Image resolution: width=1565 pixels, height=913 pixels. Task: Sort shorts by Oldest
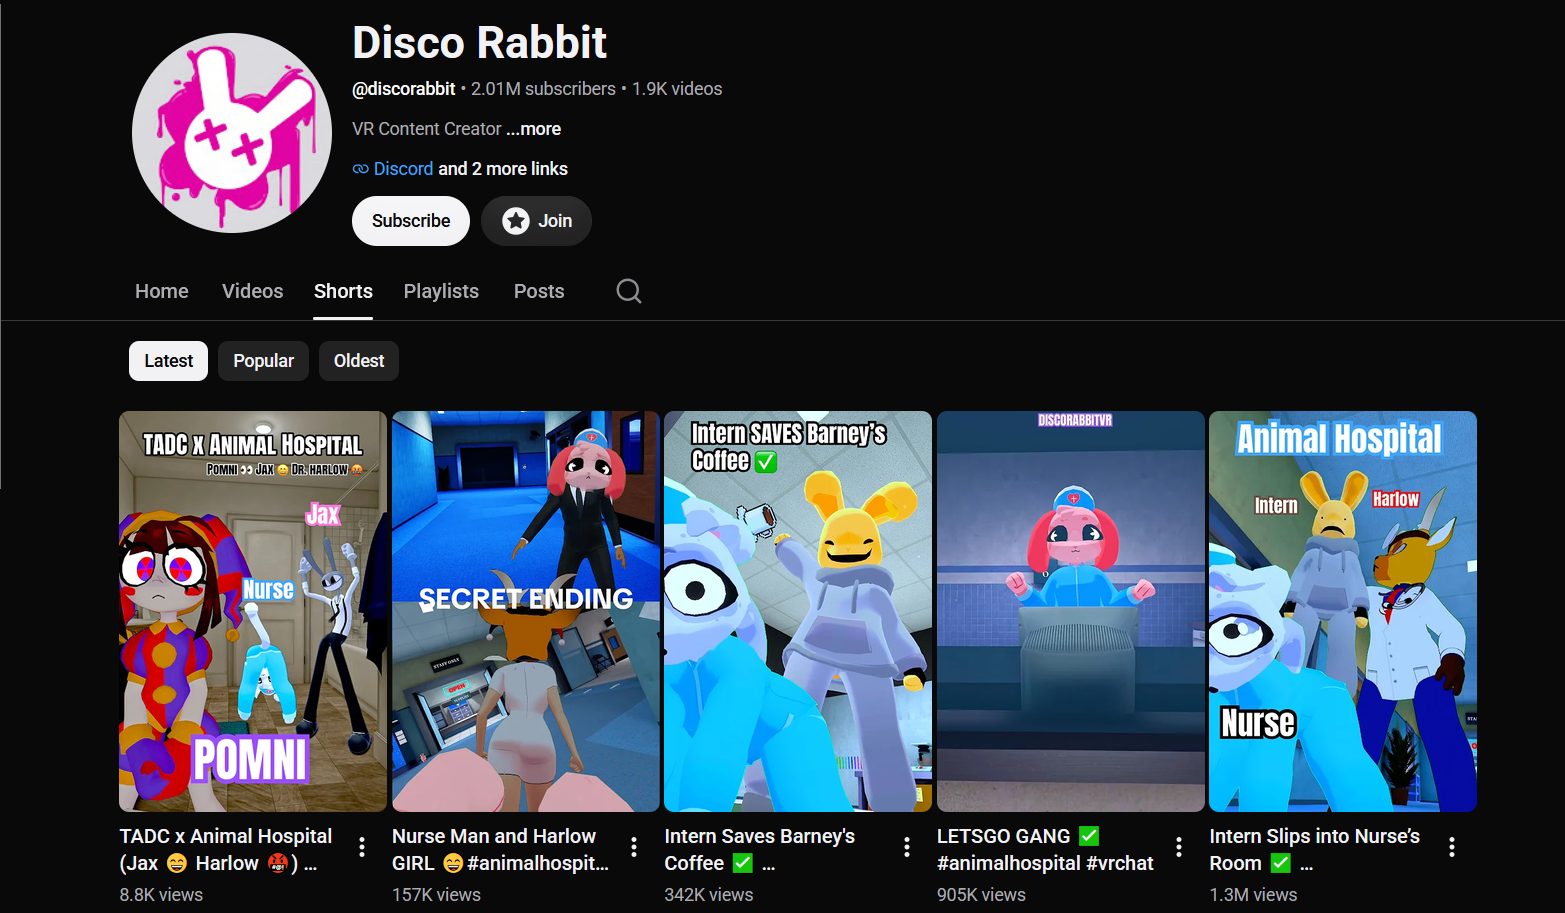pyautogui.click(x=359, y=361)
